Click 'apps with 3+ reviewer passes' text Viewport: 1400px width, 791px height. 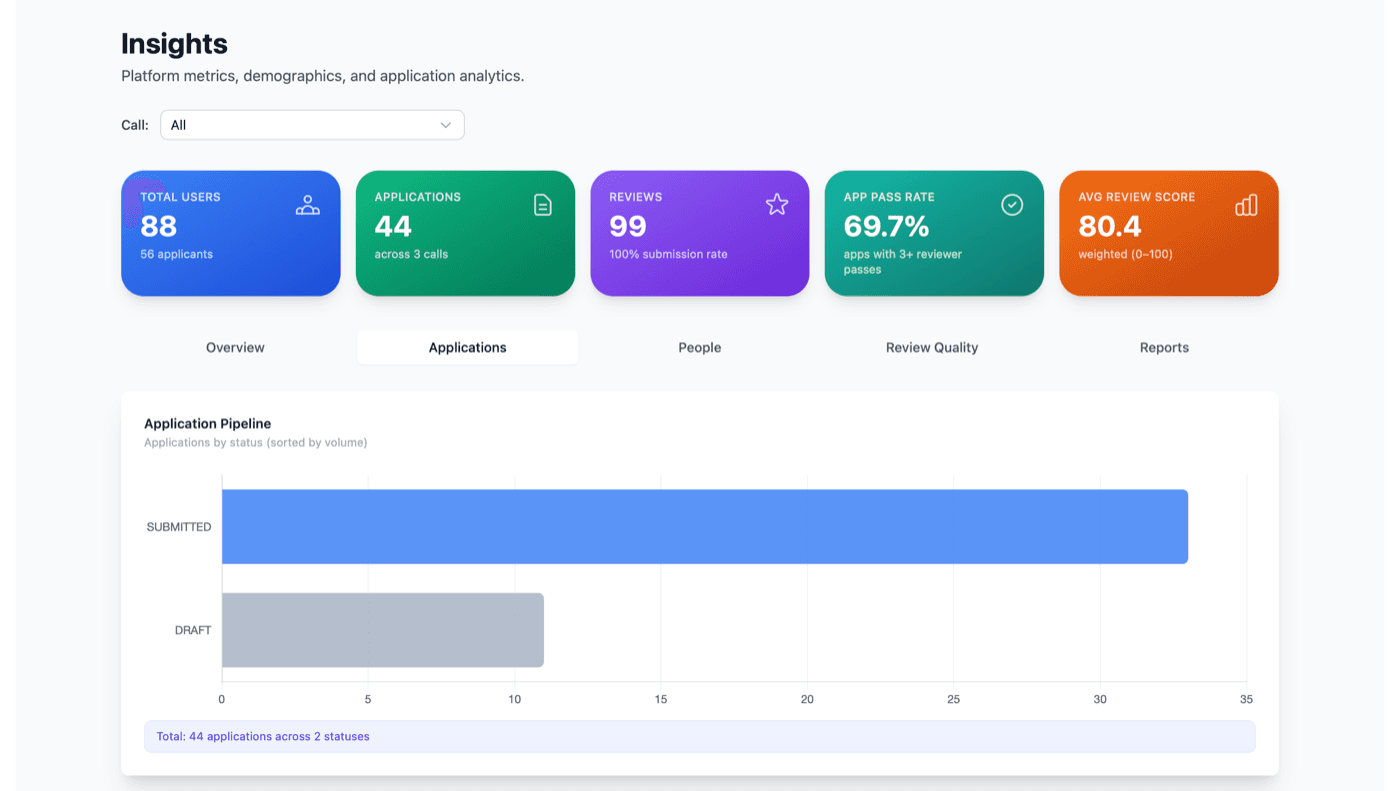(x=903, y=262)
